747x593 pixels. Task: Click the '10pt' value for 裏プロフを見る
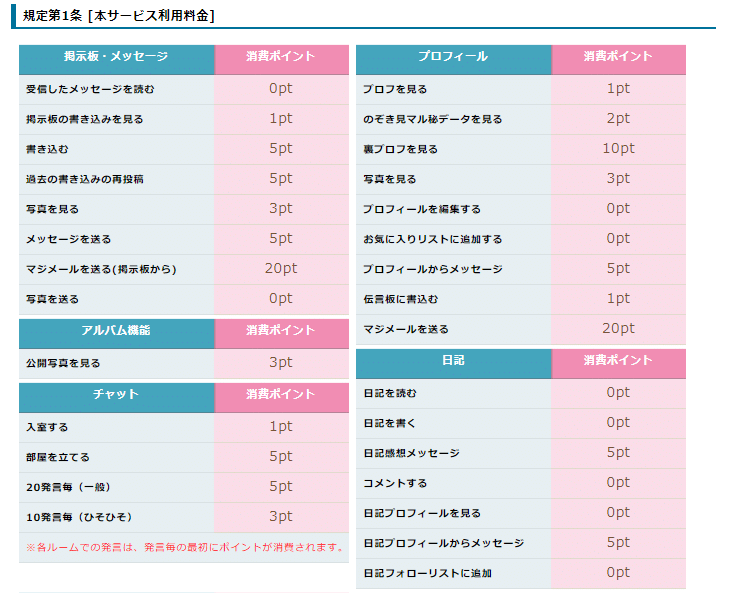(x=618, y=149)
